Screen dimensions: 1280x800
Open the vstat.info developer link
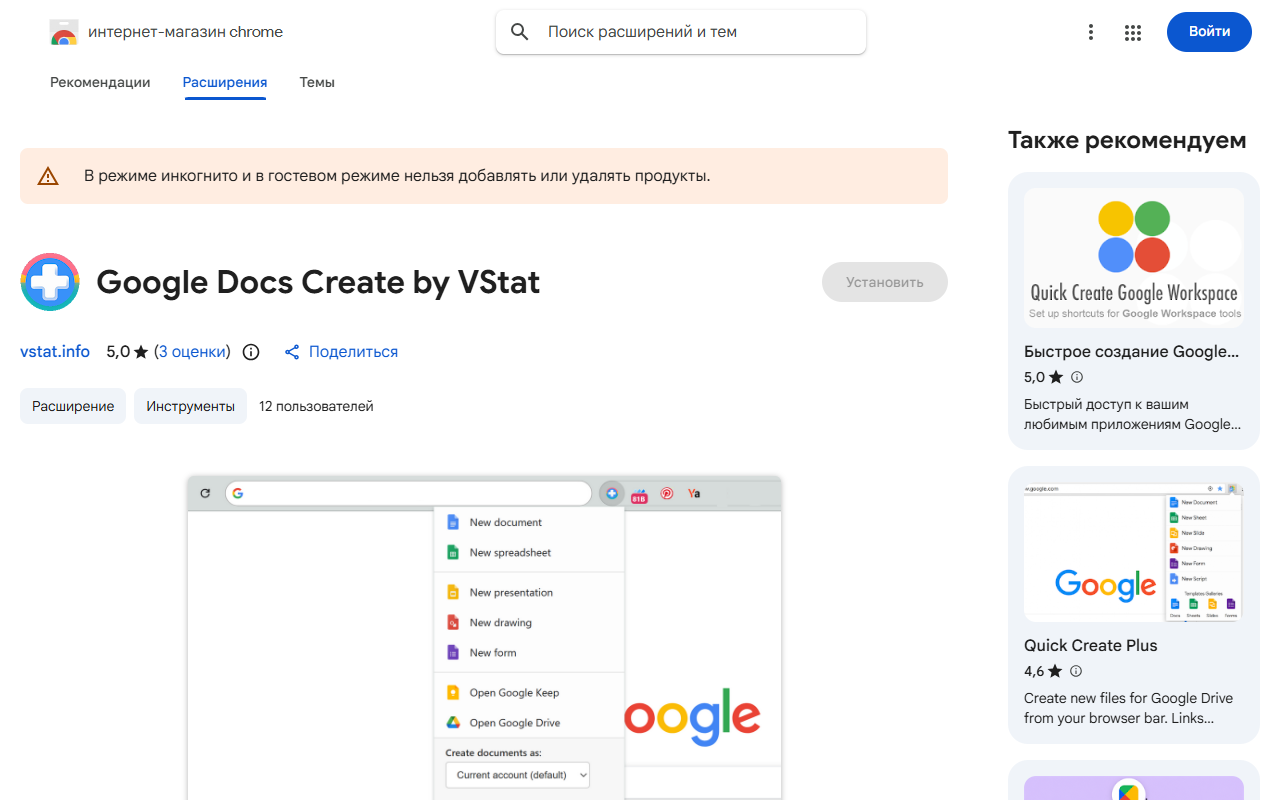(55, 352)
